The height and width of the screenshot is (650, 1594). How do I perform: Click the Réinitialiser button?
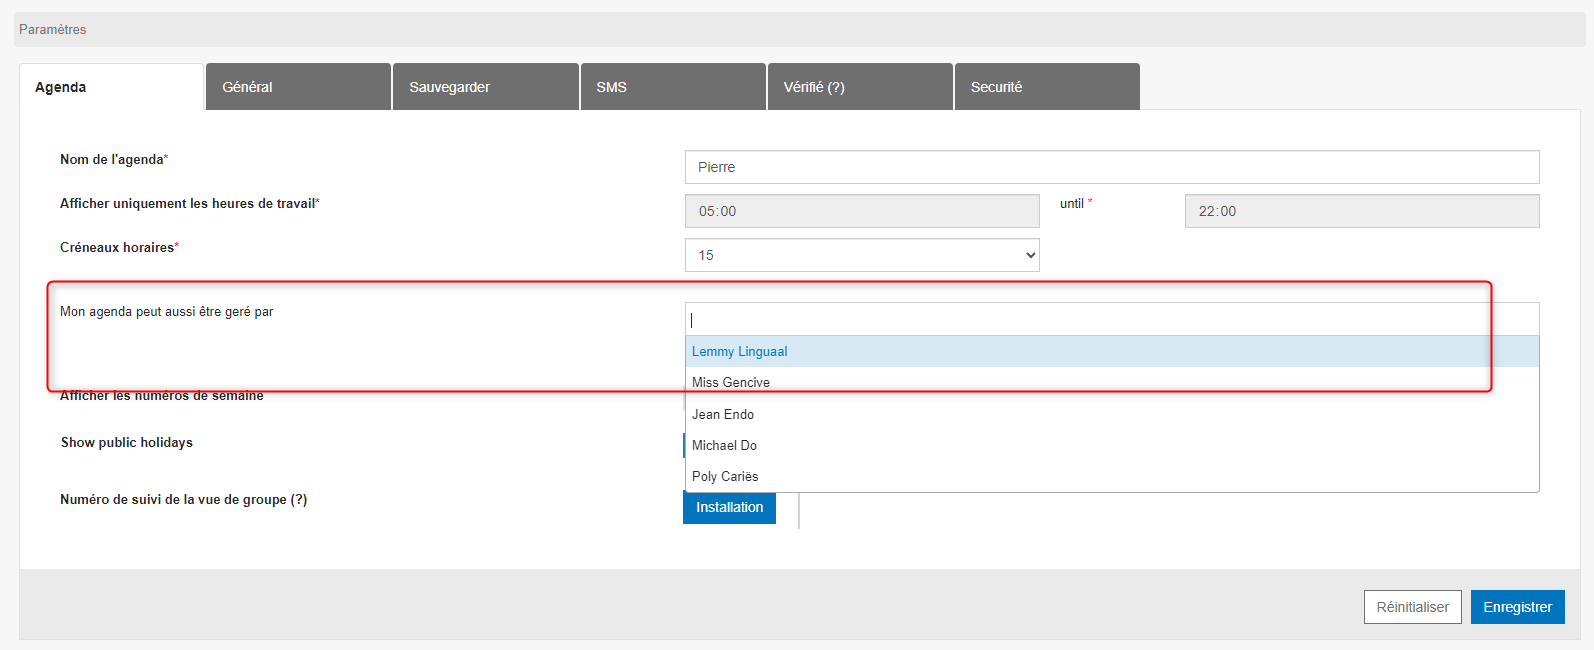point(1412,607)
